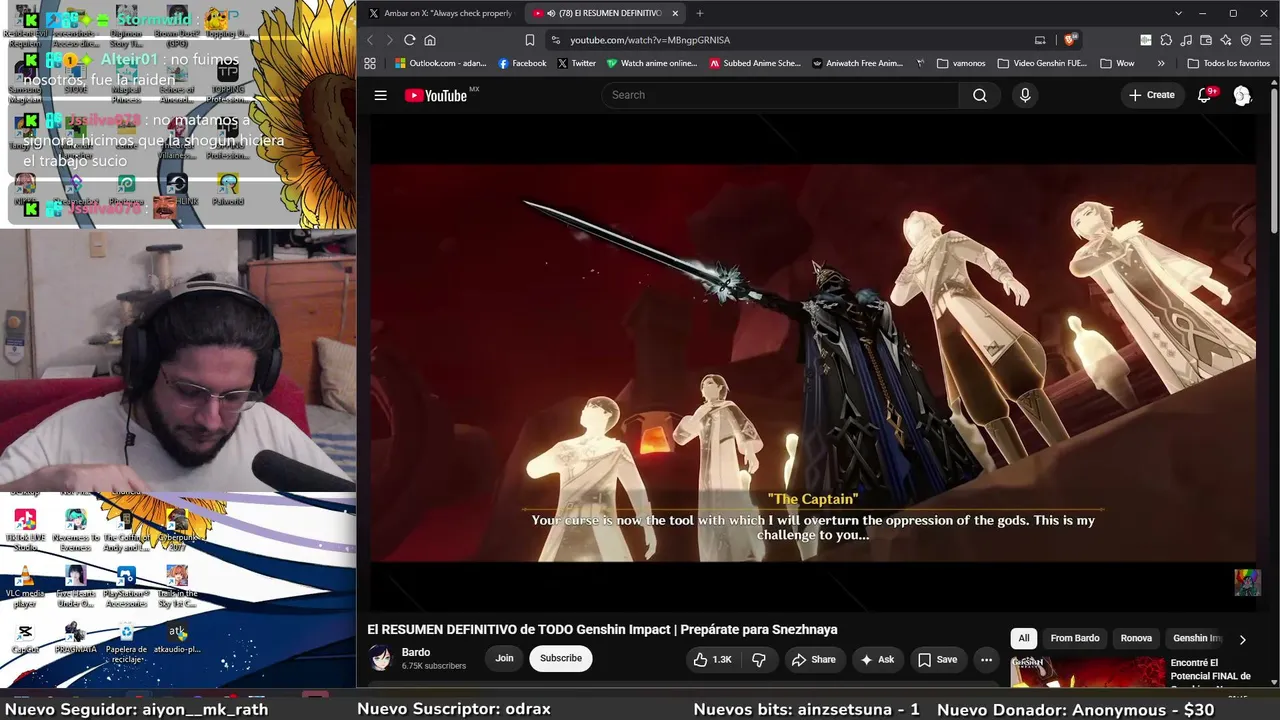Open the vamonos bookmarks folder
This screenshot has width=1280, height=720.
pos(961,63)
